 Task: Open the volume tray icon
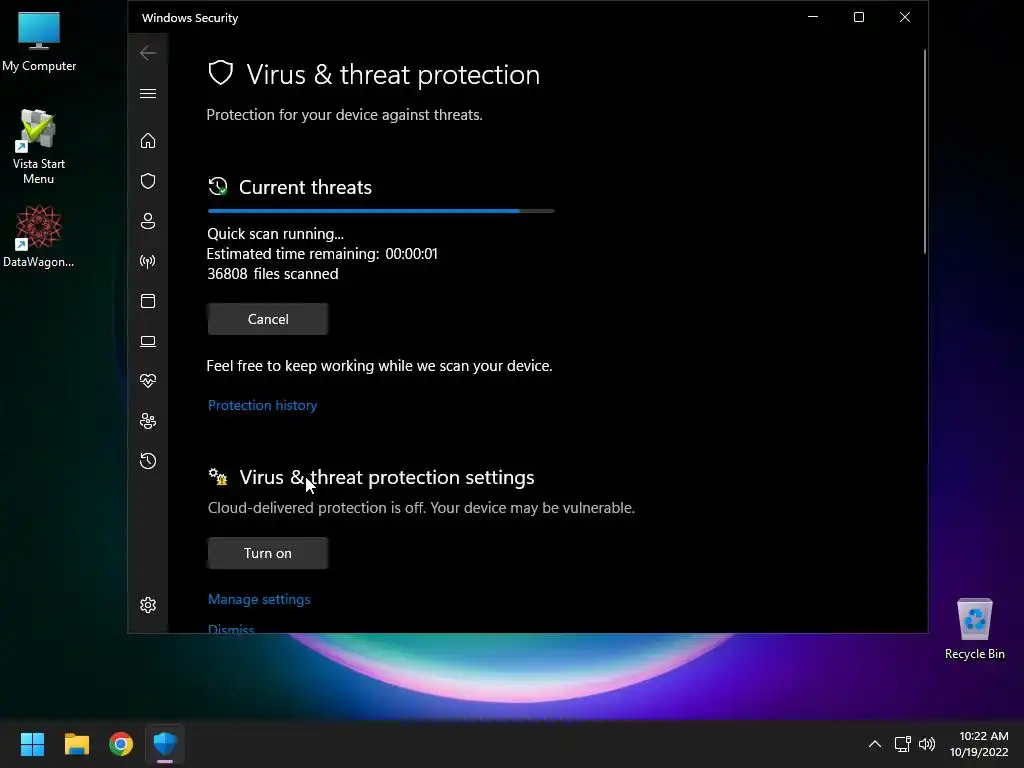tap(927, 744)
